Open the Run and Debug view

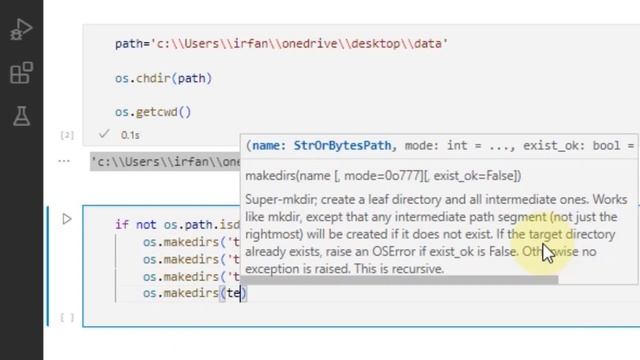coord(21,30)
